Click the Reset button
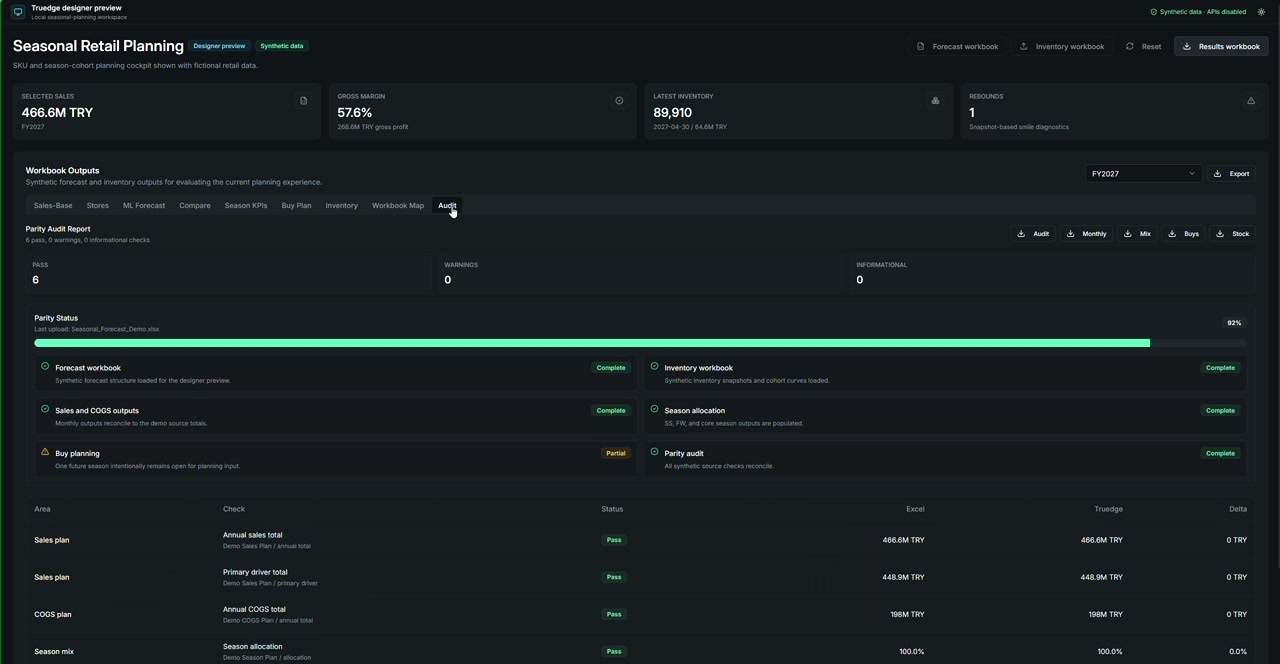This screenshot has width=1280, height=664. point(1143,46)
